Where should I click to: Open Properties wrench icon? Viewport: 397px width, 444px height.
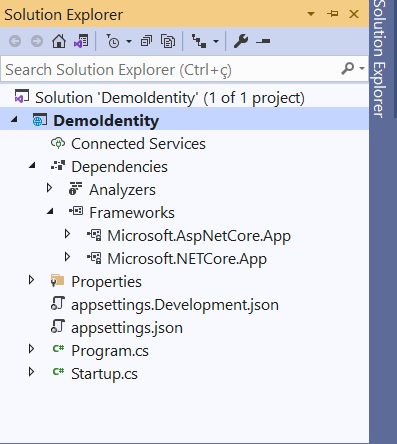click(241, 41)
